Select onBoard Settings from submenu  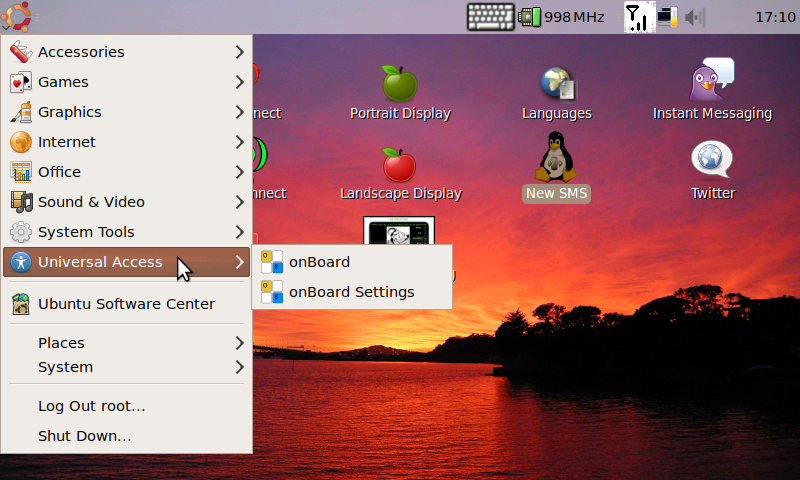pyautogui.click(x=351, y=292)
